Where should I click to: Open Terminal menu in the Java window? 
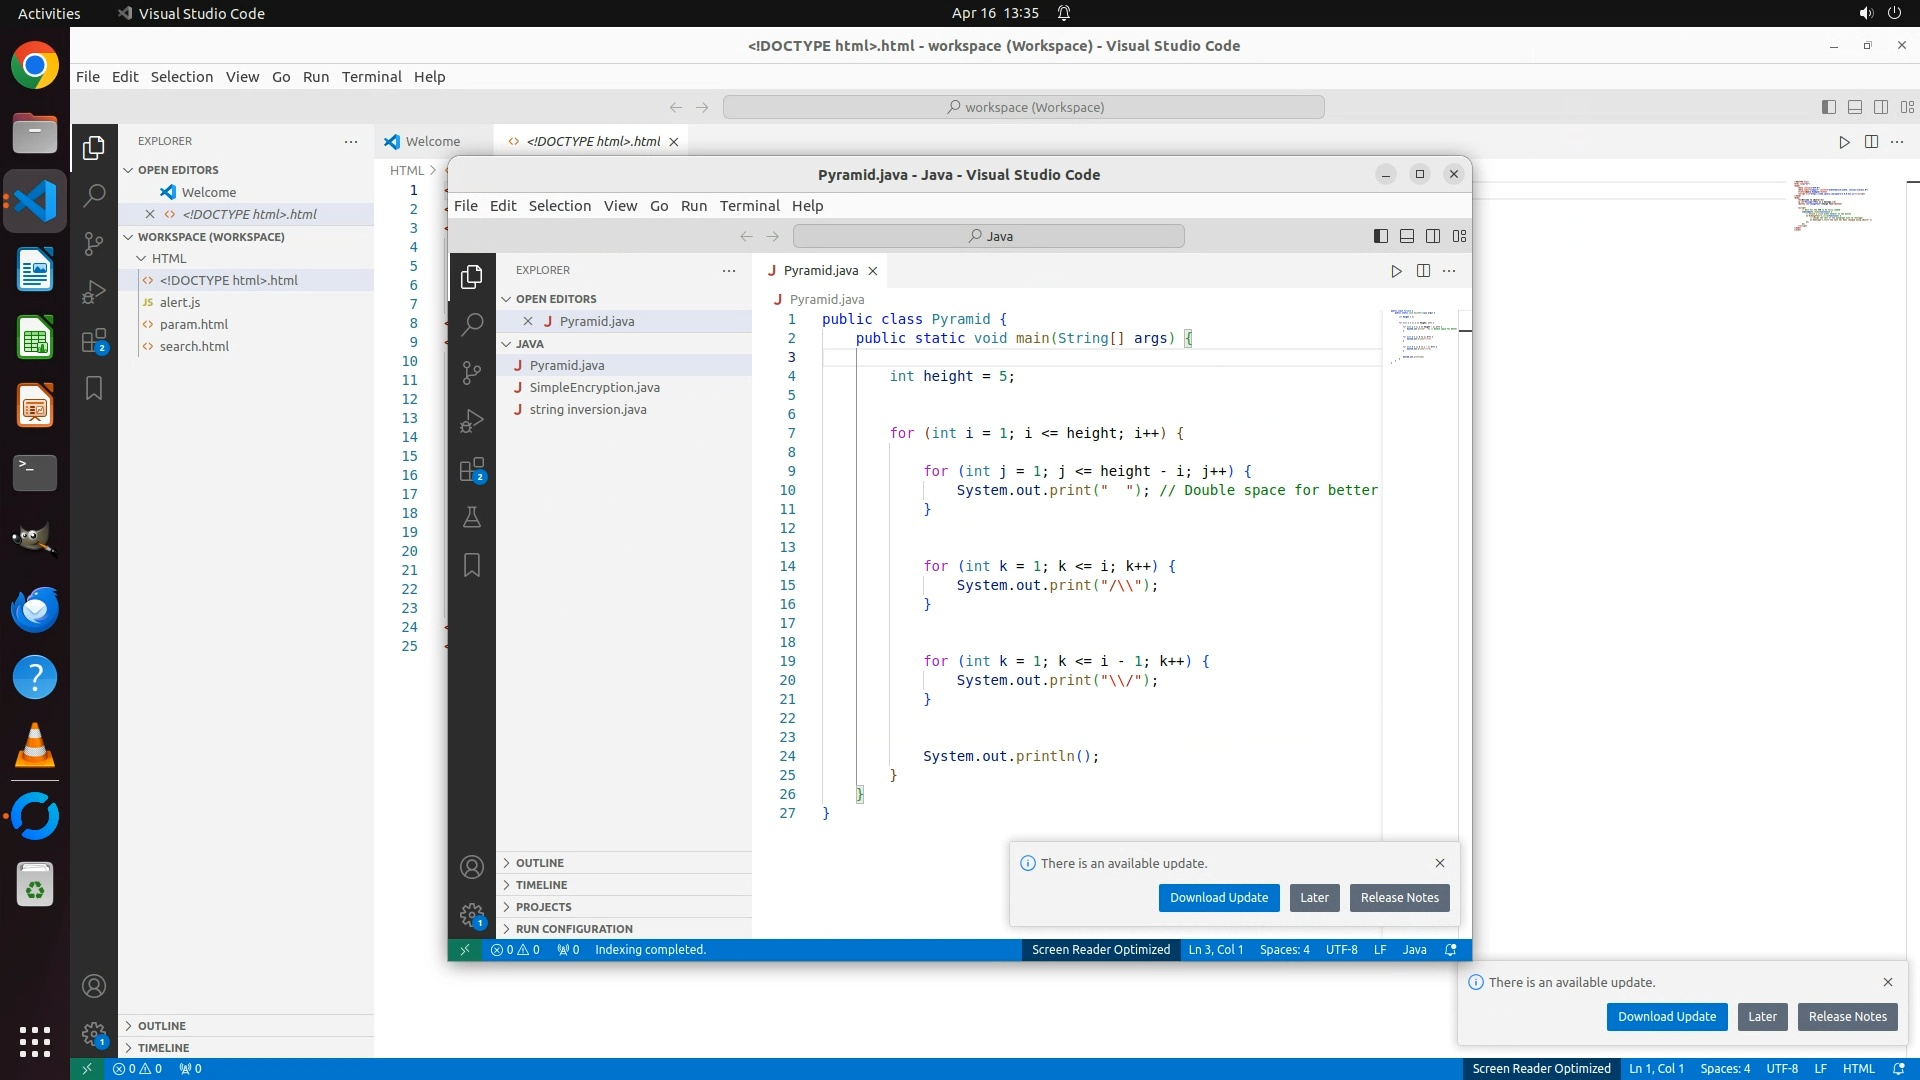(x=749, y=206)
